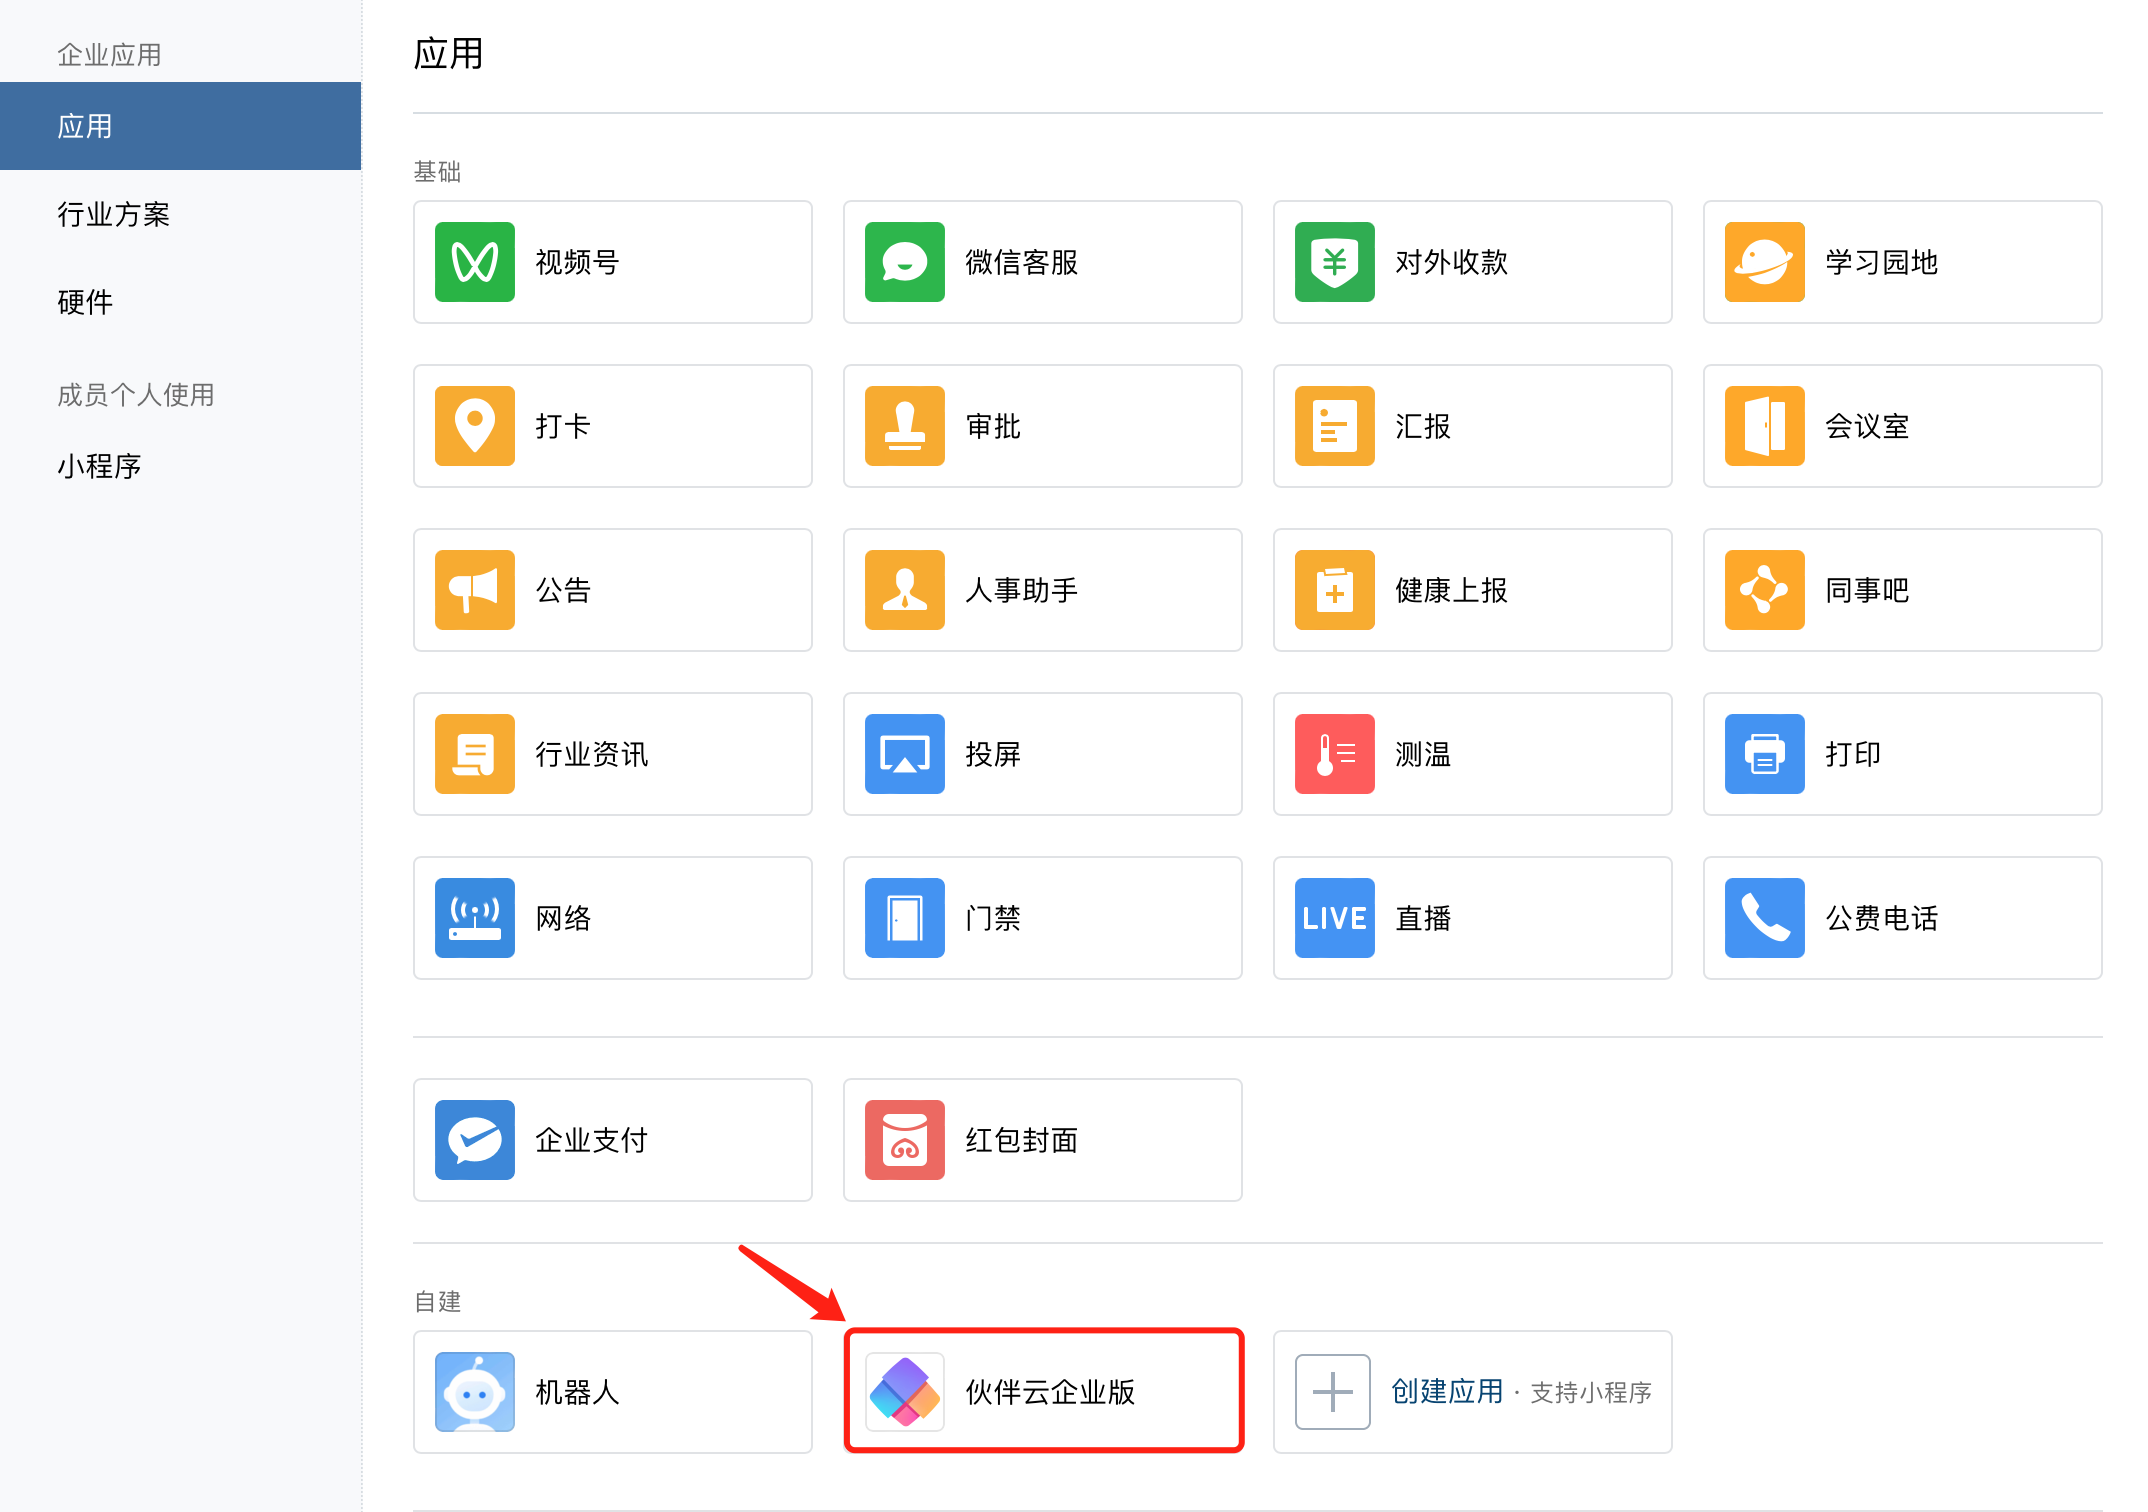The image size is (2148, 1512).
Task: Click the 网络 label text
Action: (x=563, y=918)
